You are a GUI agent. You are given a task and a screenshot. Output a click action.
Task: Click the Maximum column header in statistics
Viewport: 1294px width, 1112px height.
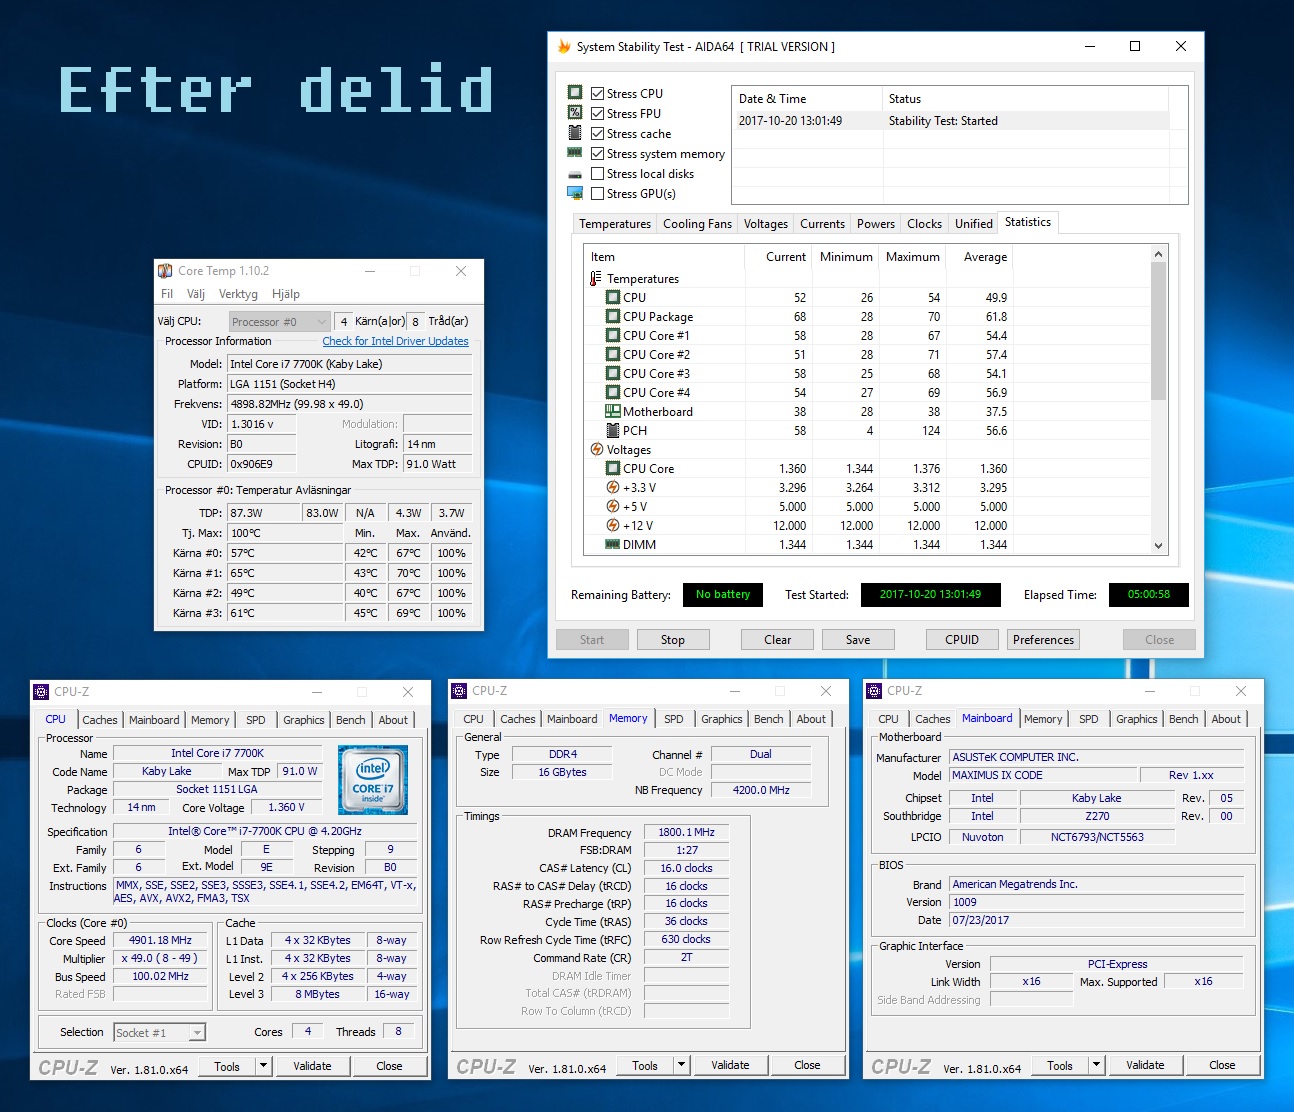click(x=913, y=257)
